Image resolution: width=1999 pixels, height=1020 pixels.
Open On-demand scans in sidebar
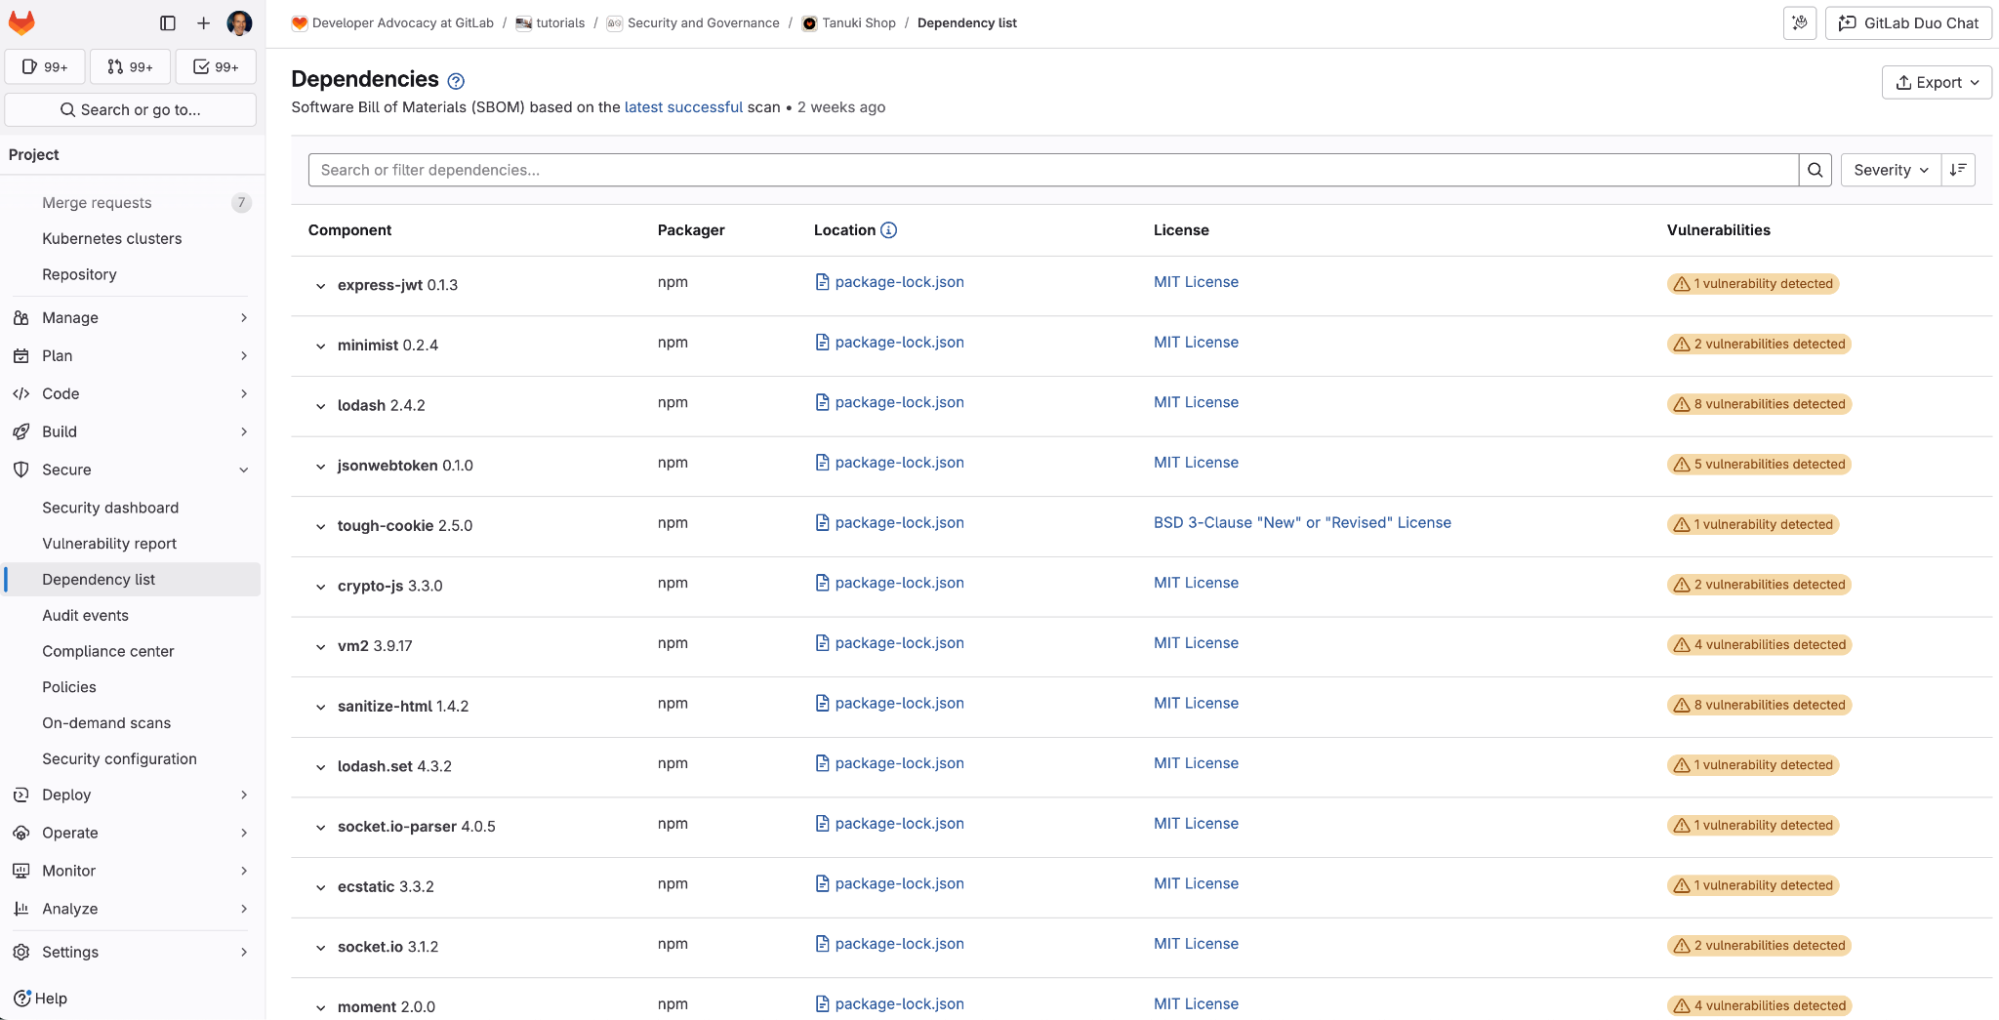pyautogui.click(x=132, y=724)
